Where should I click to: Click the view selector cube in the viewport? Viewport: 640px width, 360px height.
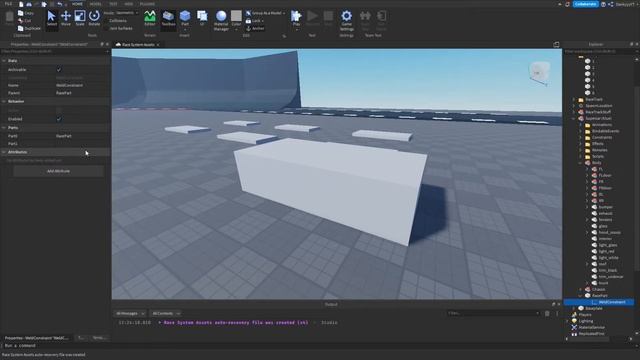[x=540, y=73]
